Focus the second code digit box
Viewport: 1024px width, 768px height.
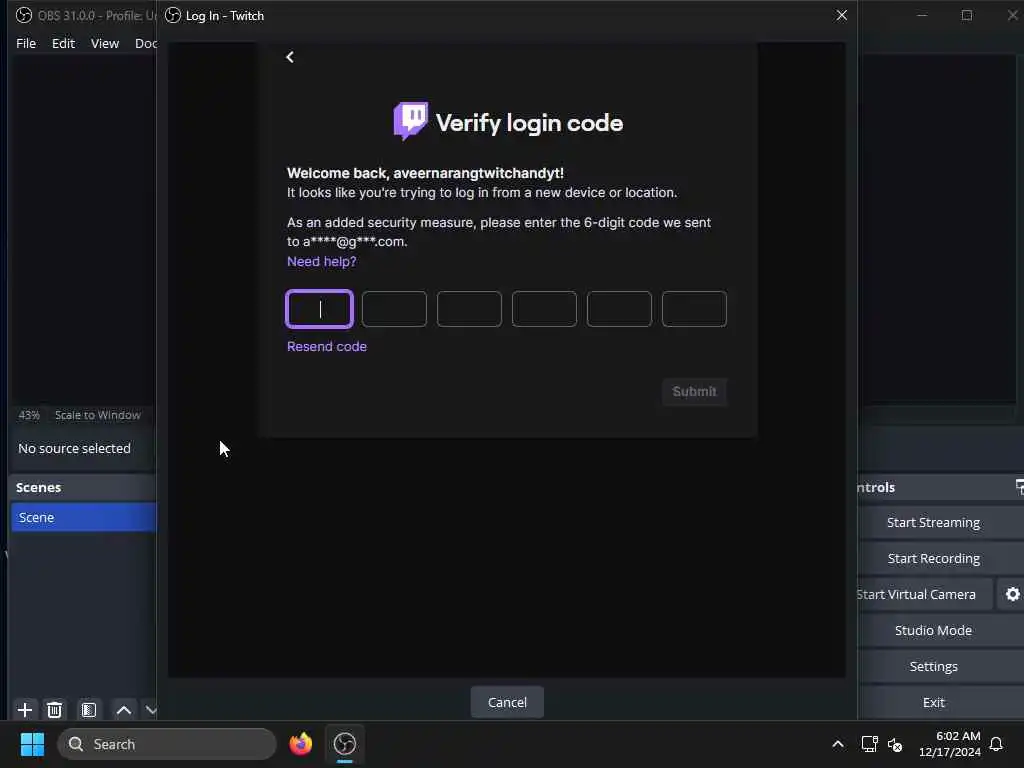coord(394,309)
